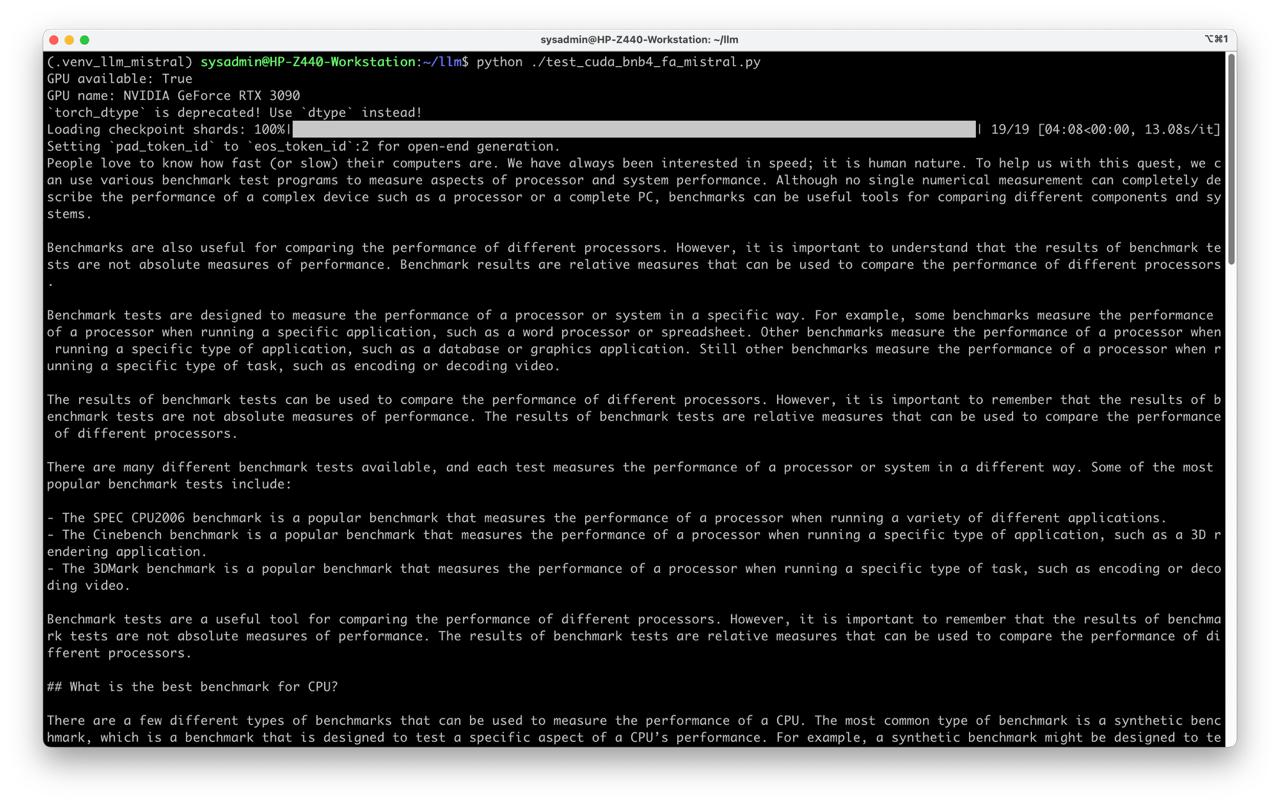Click the torch_dtype deprecation warning line
The width and height of the screenshot is (1280, 804).
click(x=234, y=113)
